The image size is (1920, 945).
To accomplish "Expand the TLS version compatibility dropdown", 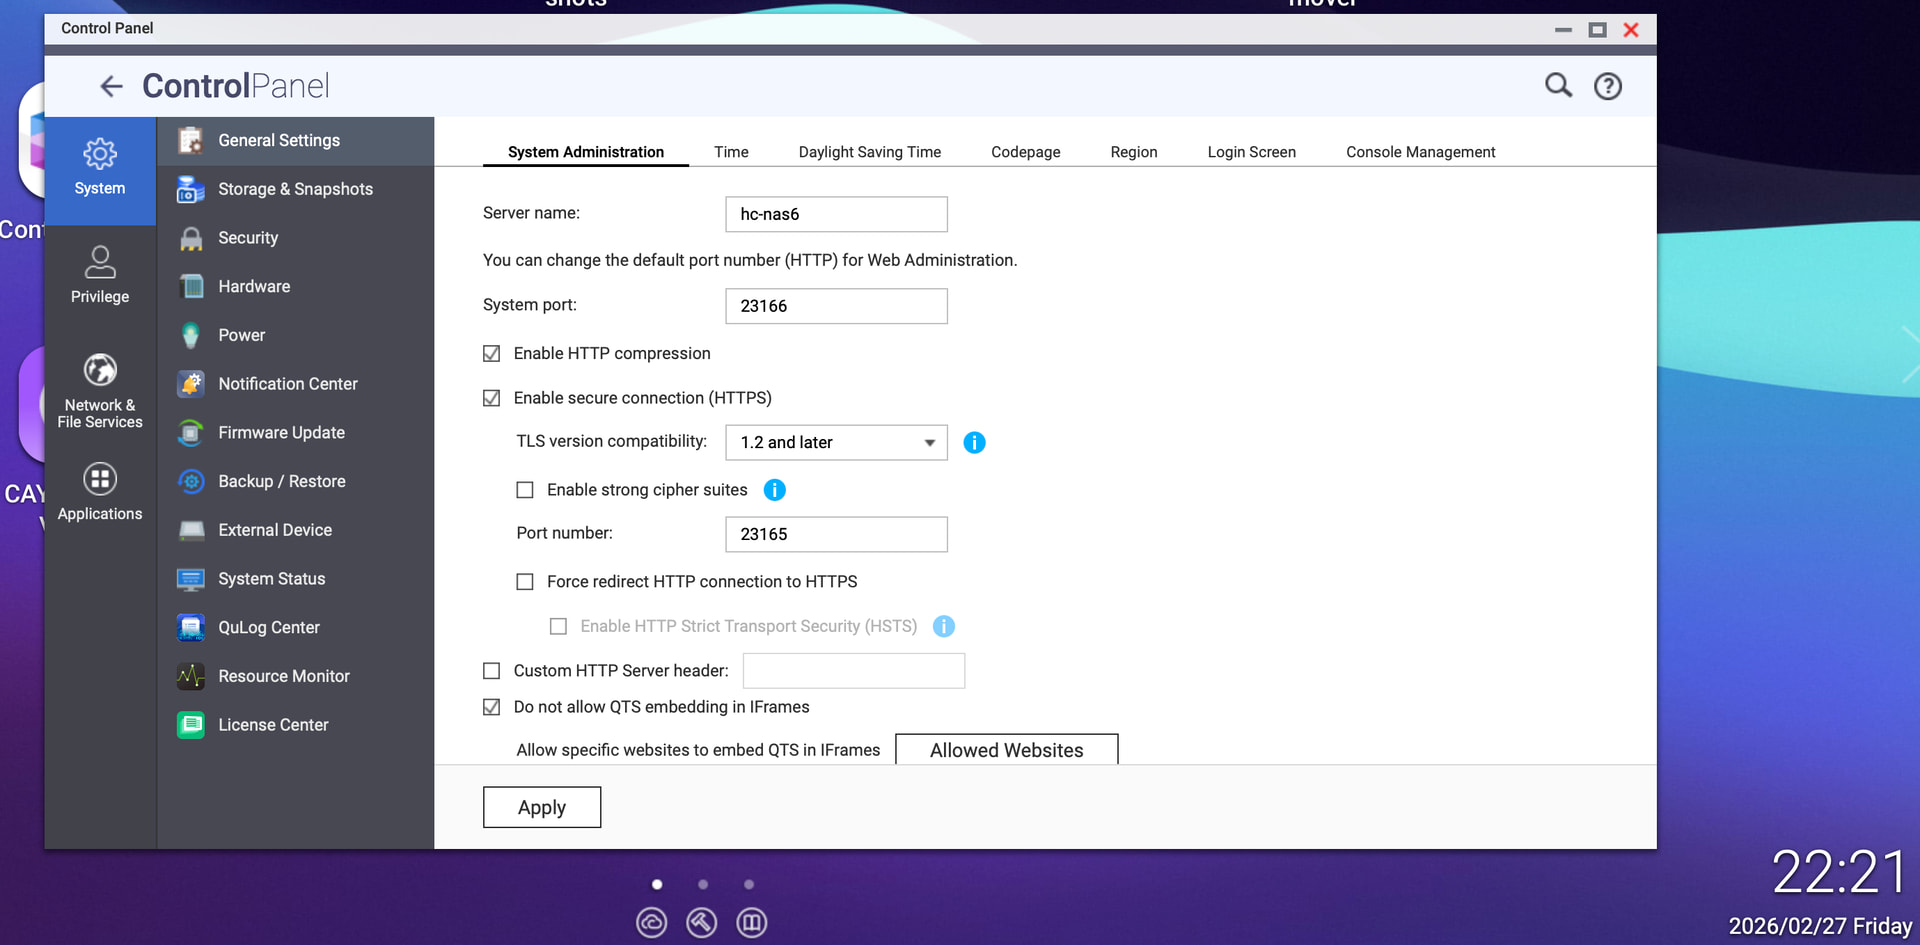I will (x=836, y=442).
